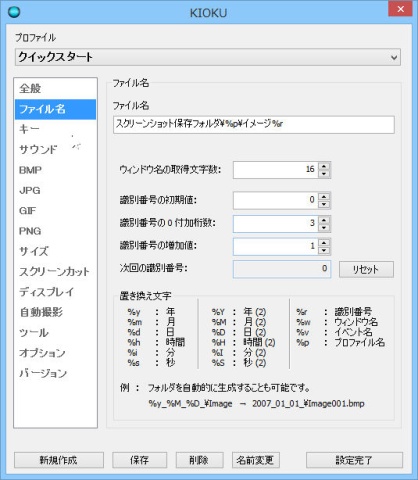418x480 pixels.
Task: Click the %y 年 replacement entry
Action: pos(151,312)
